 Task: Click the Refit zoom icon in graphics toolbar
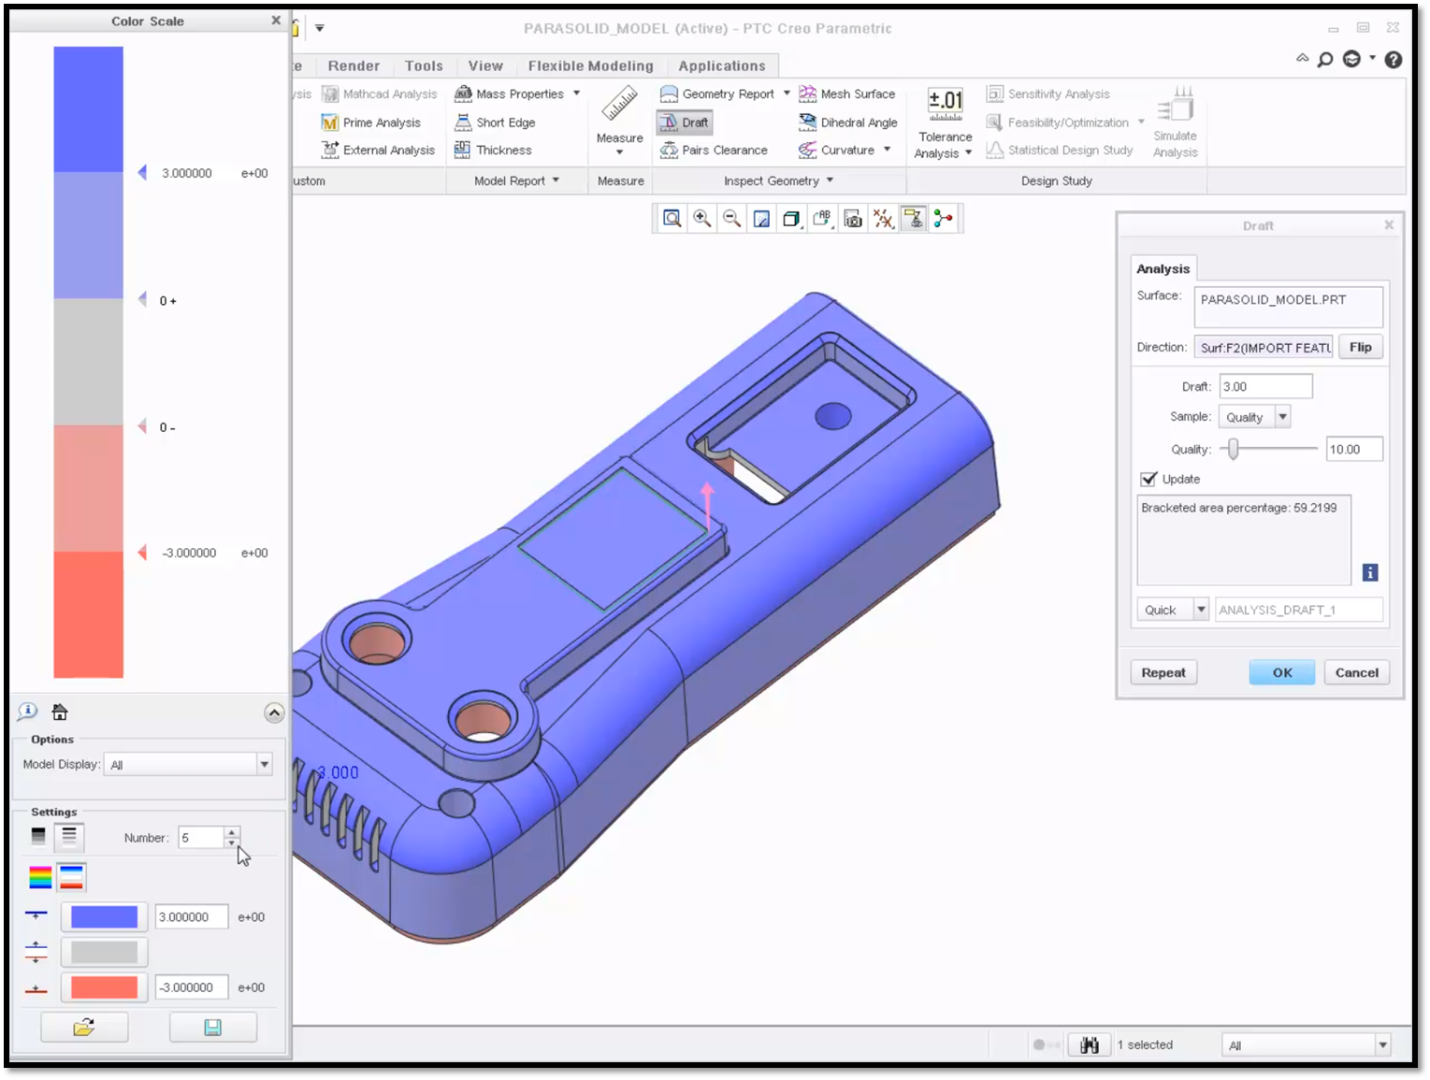[672, 218]
